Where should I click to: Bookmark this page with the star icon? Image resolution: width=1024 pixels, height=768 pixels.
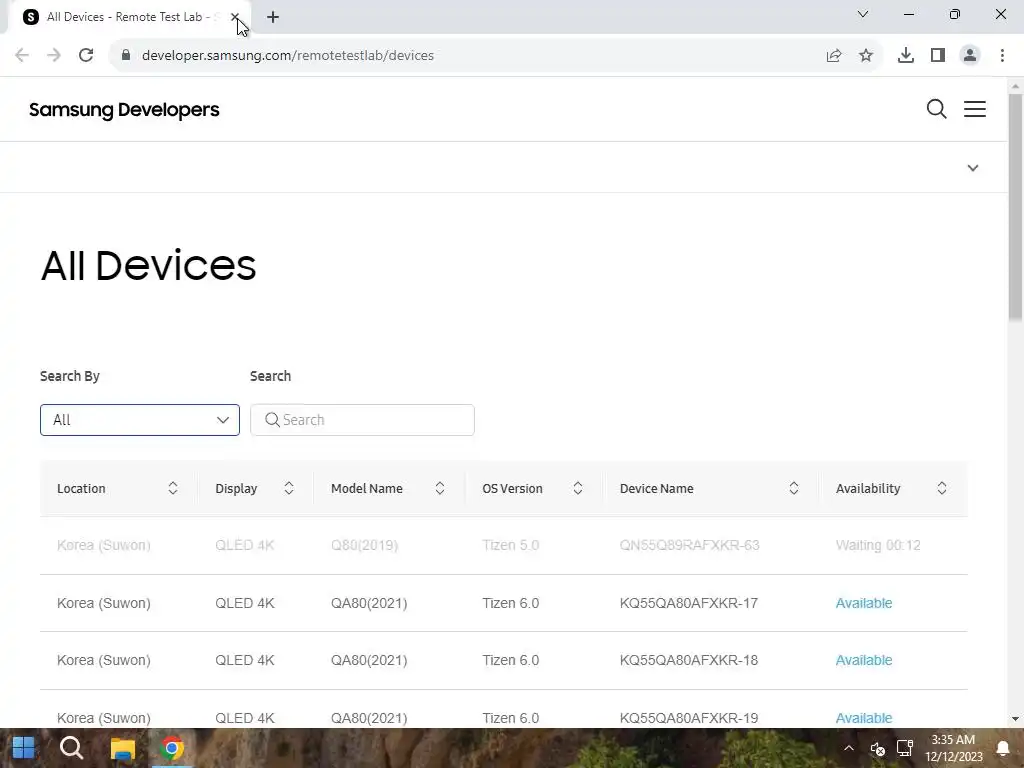tap(865, 56)
